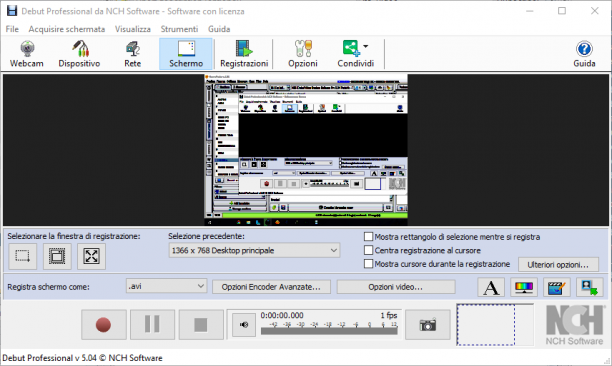The image size is (612, 366).
Task: Enable Mostra cursore durante la registrazione
Action: (368, 264)
